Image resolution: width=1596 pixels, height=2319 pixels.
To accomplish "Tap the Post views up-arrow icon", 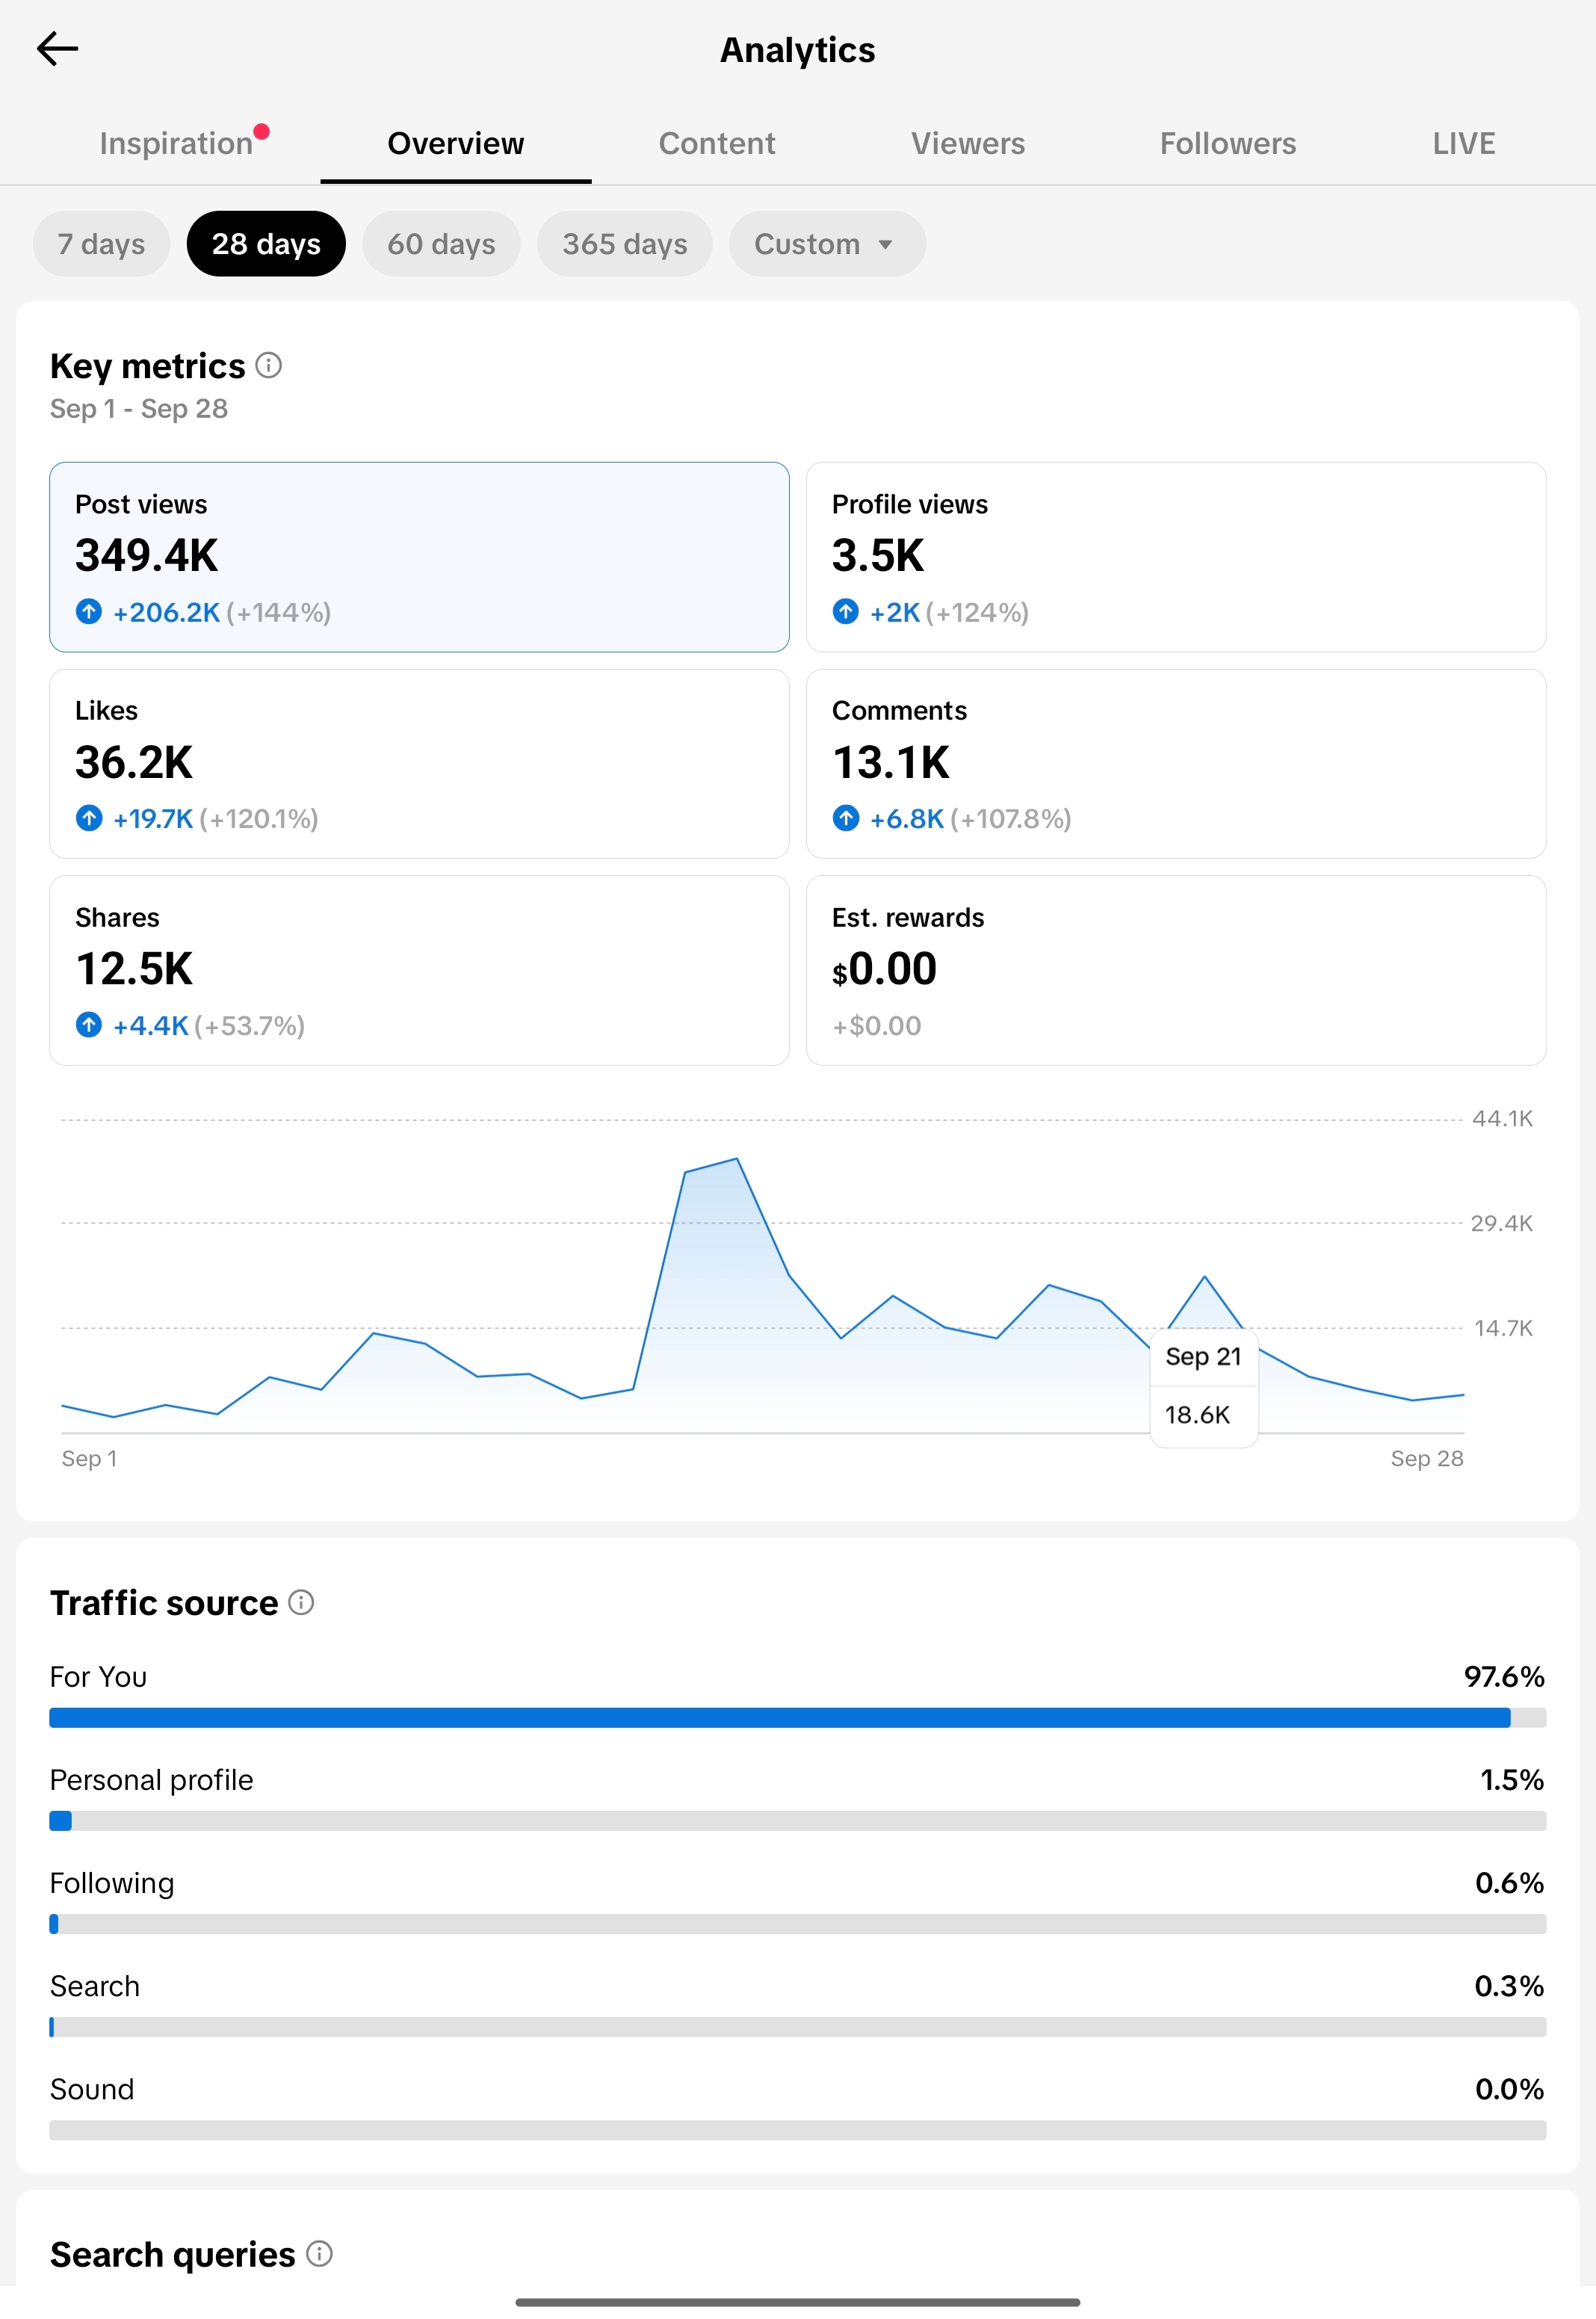I will click(x=89, y=611).
